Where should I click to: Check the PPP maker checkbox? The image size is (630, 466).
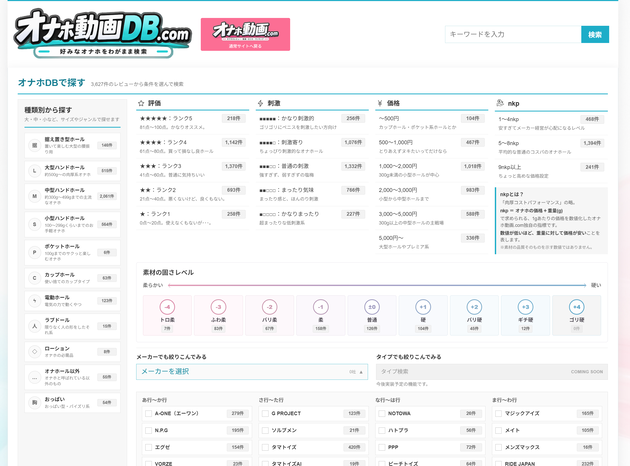coord(382,447)
